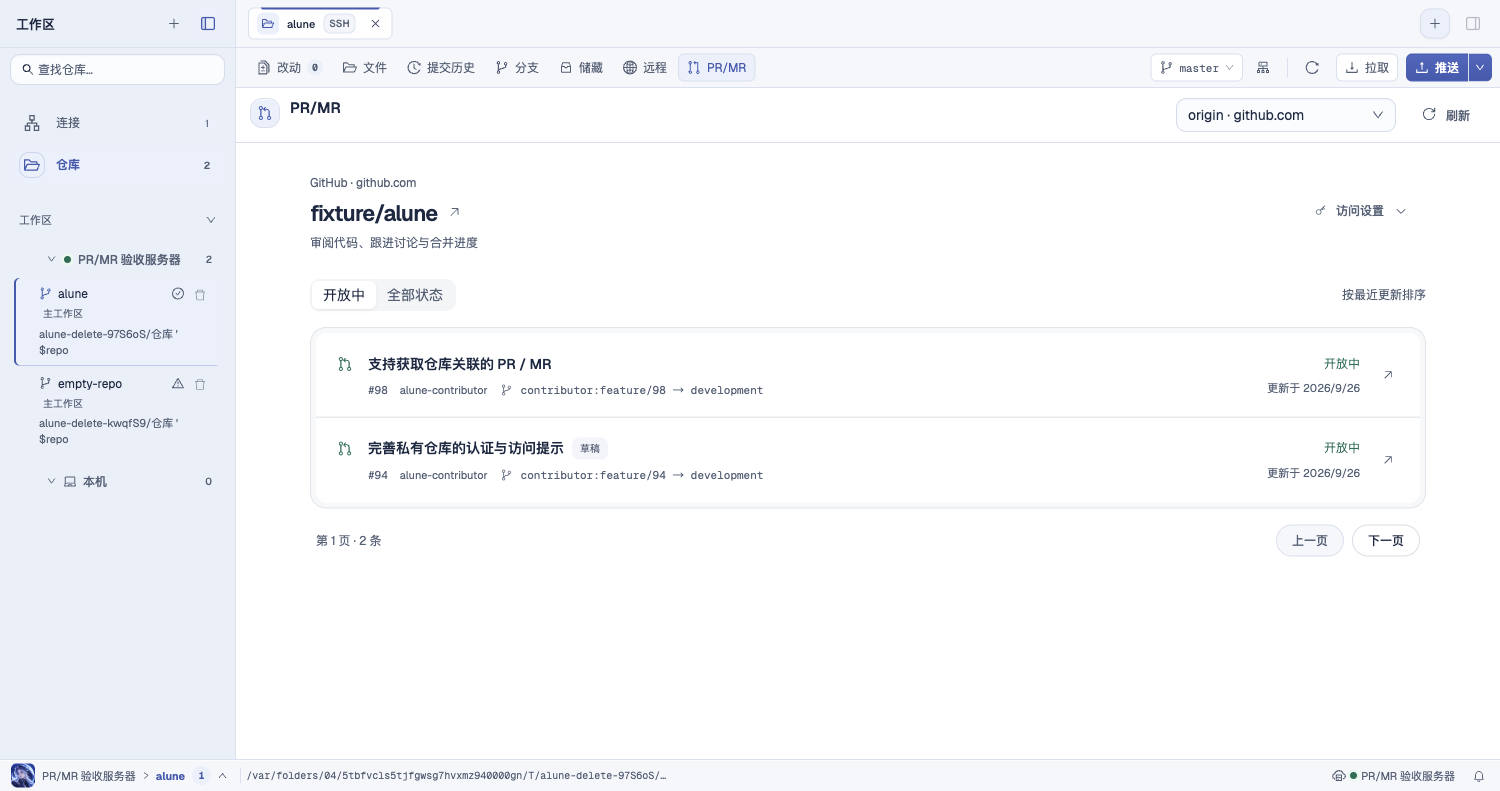The image size is (1500, 791).
Task: Close the alune SSH tab
Action: click(x=375, y=24)
